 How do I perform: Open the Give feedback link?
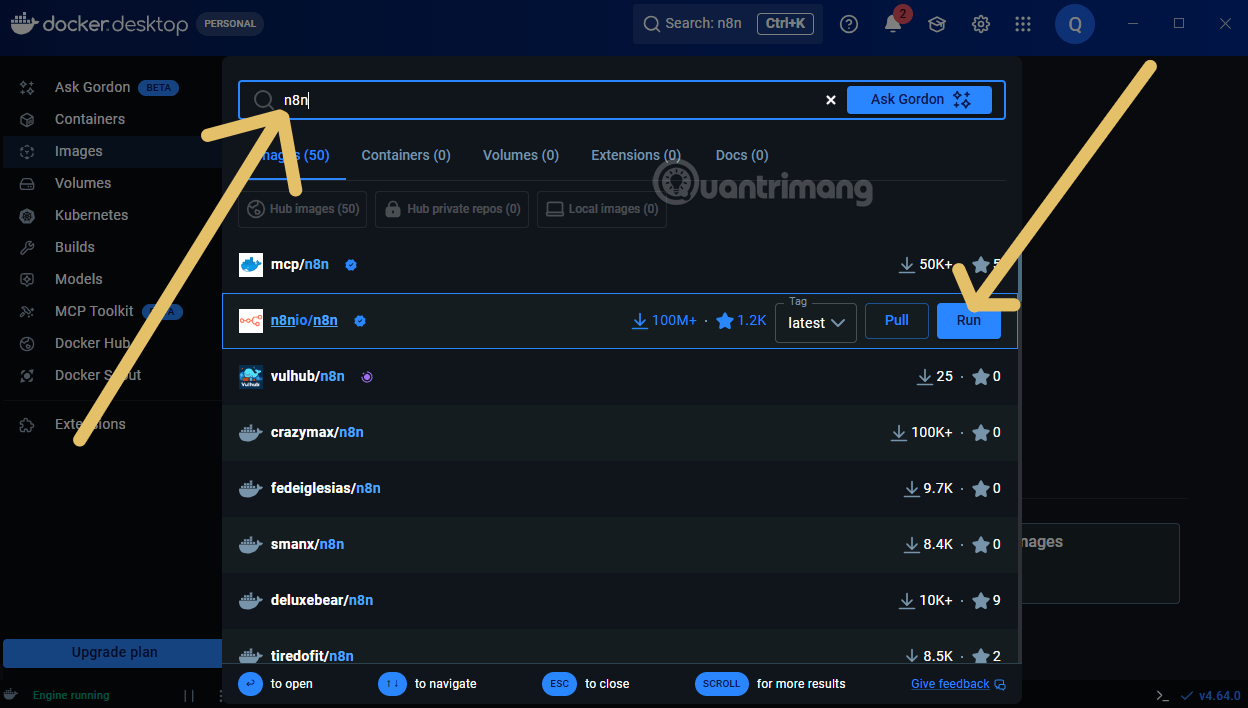pyautogui.click(x=958, y=684)
